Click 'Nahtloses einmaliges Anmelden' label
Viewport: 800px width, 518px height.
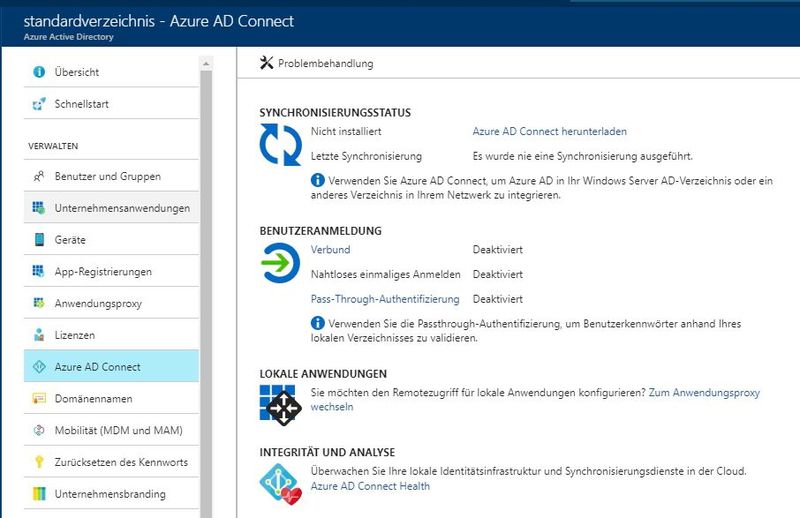pyautogui.click(x=386, y=274)
